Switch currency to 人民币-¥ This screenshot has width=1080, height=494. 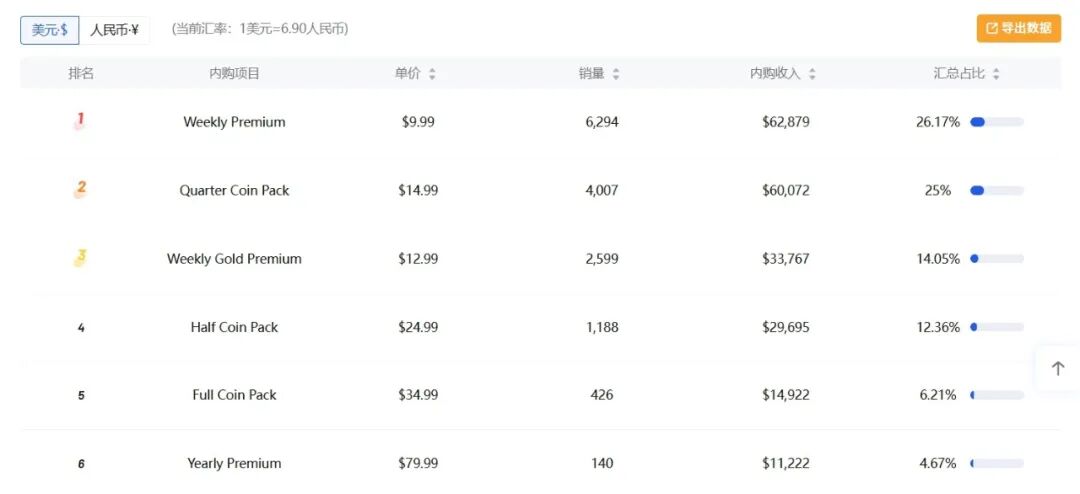114,30
